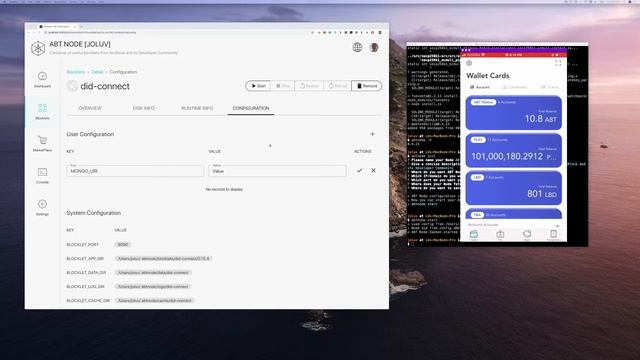Click the Restart button
640x360 pixels.
pos(309,86)
